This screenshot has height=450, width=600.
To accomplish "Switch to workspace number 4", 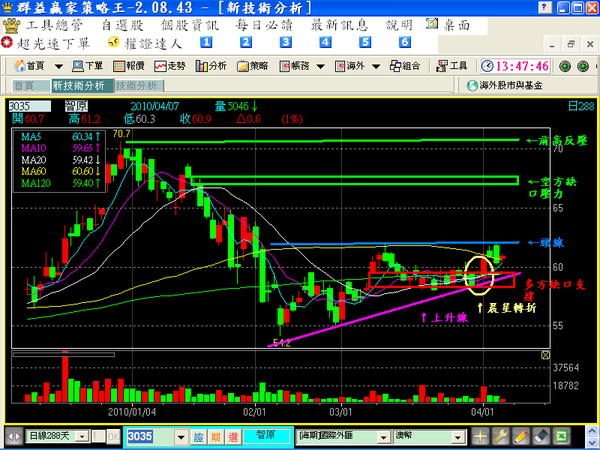I will click(325, 42).
